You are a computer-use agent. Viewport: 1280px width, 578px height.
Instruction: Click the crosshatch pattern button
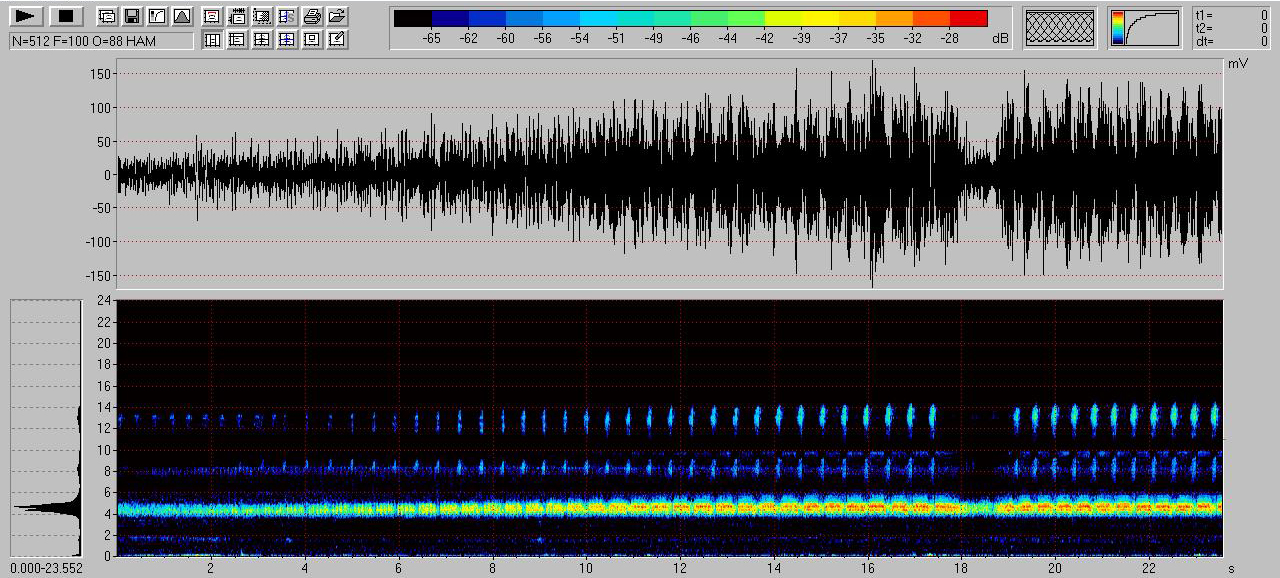tap(1060, 28)
